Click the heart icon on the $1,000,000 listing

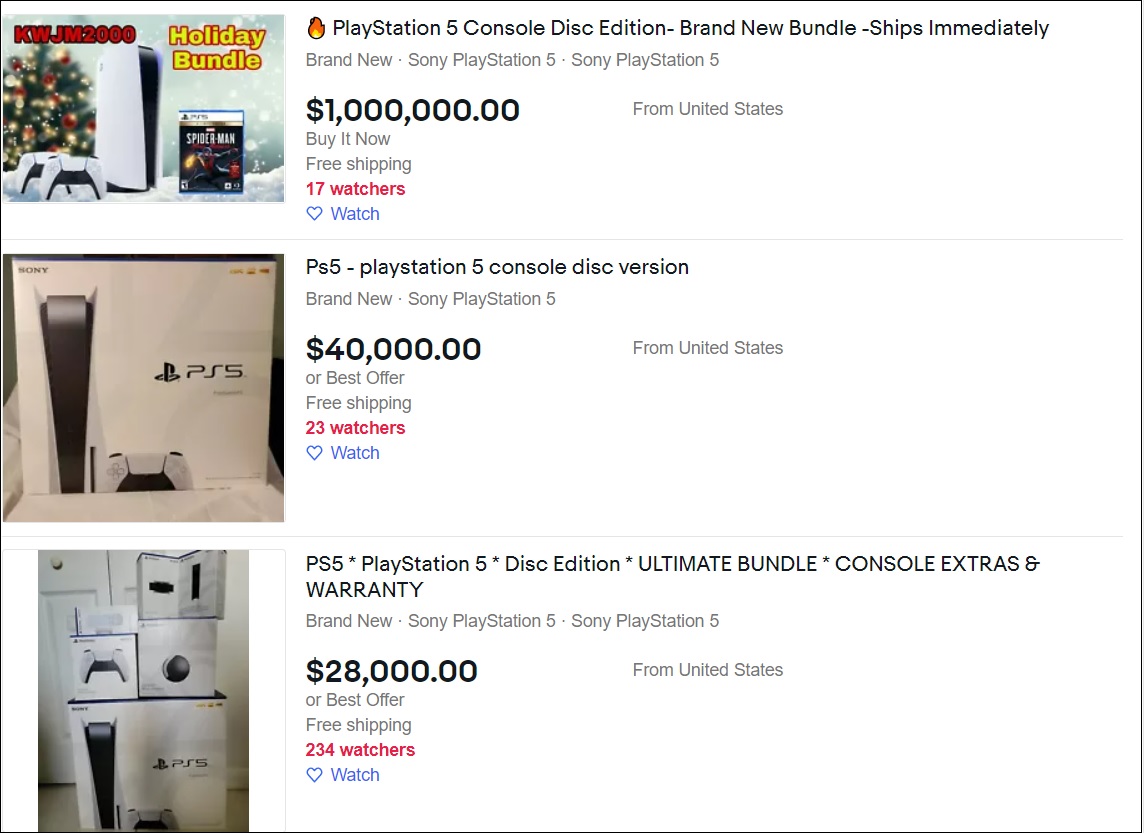(x=314, y=214)
